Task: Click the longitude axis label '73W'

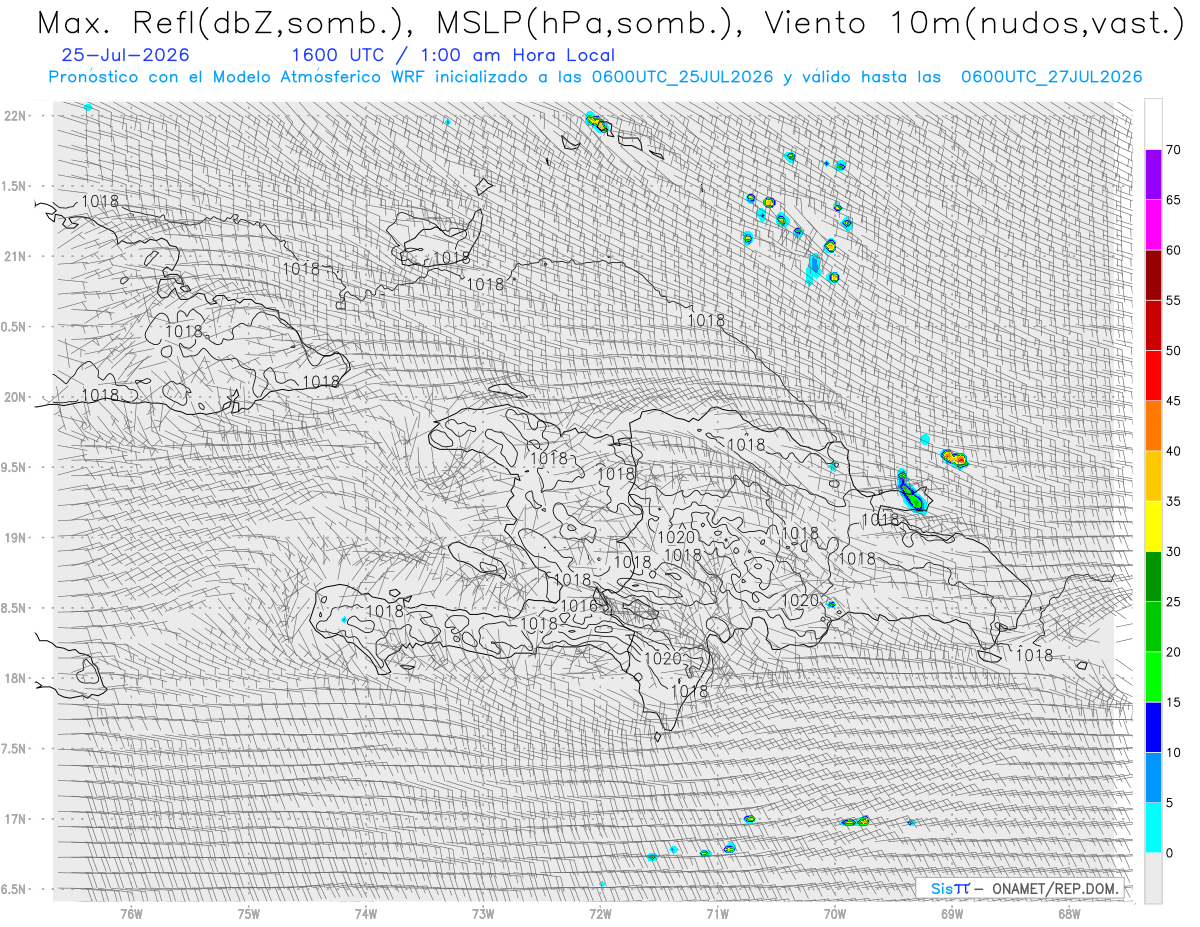Action: pyautogui.click(x=483, y=913)
